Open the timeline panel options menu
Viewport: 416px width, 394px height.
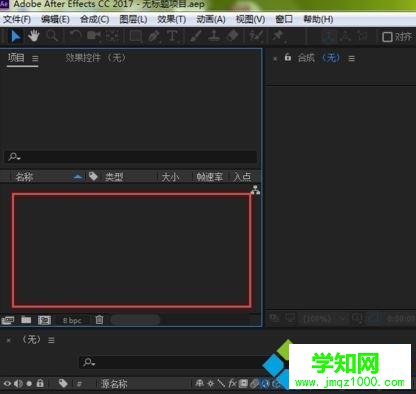tap(51, 340)
